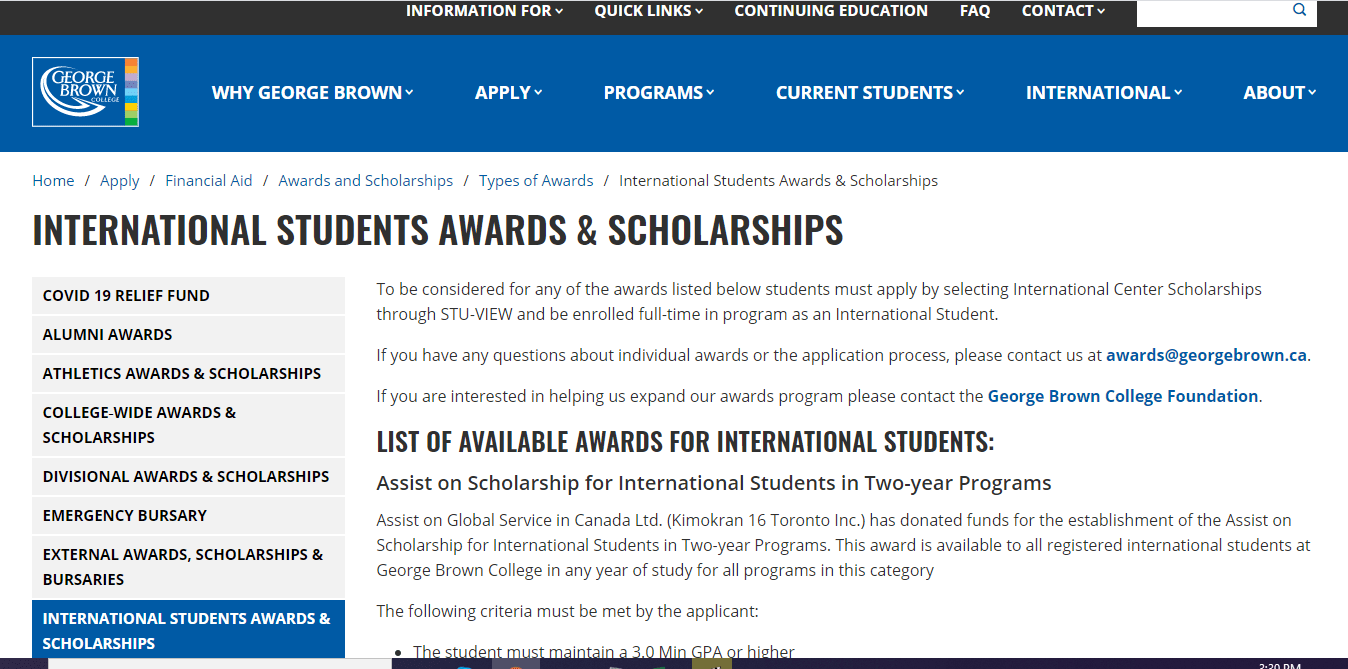Go to Awards and Scholarships breadcrumb

point(366,181)
